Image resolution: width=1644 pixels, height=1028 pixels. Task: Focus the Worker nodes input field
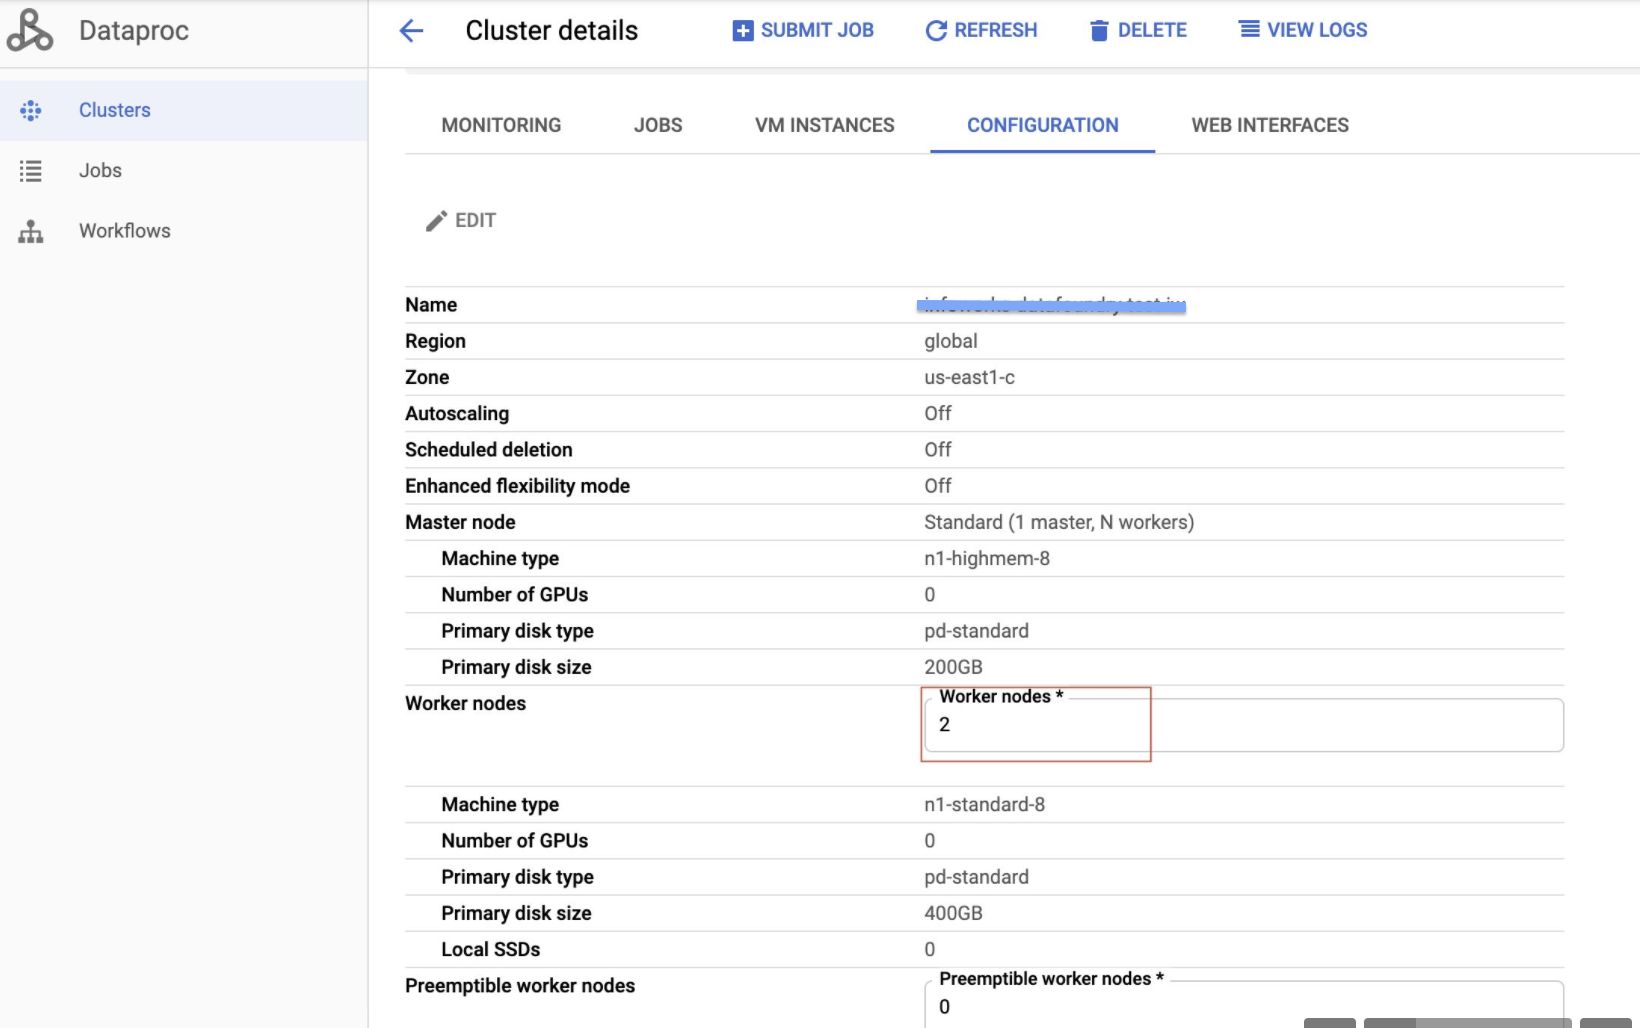coord(1243,725)
